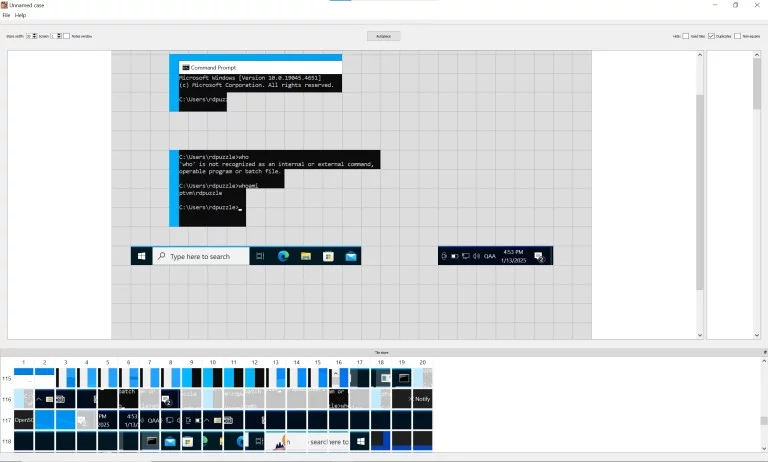Click the tile store vertical scrollbar
Image resolution: width=768 pixels, height=462 pixels.
[763, 420]
